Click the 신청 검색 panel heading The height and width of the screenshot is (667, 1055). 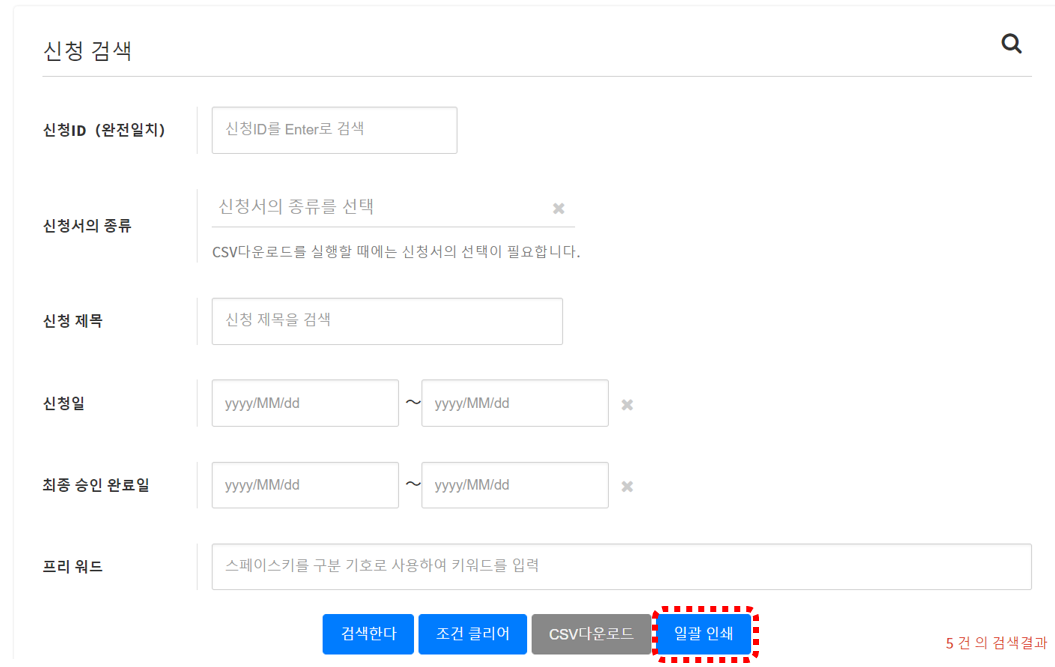(x=88, y=51)
